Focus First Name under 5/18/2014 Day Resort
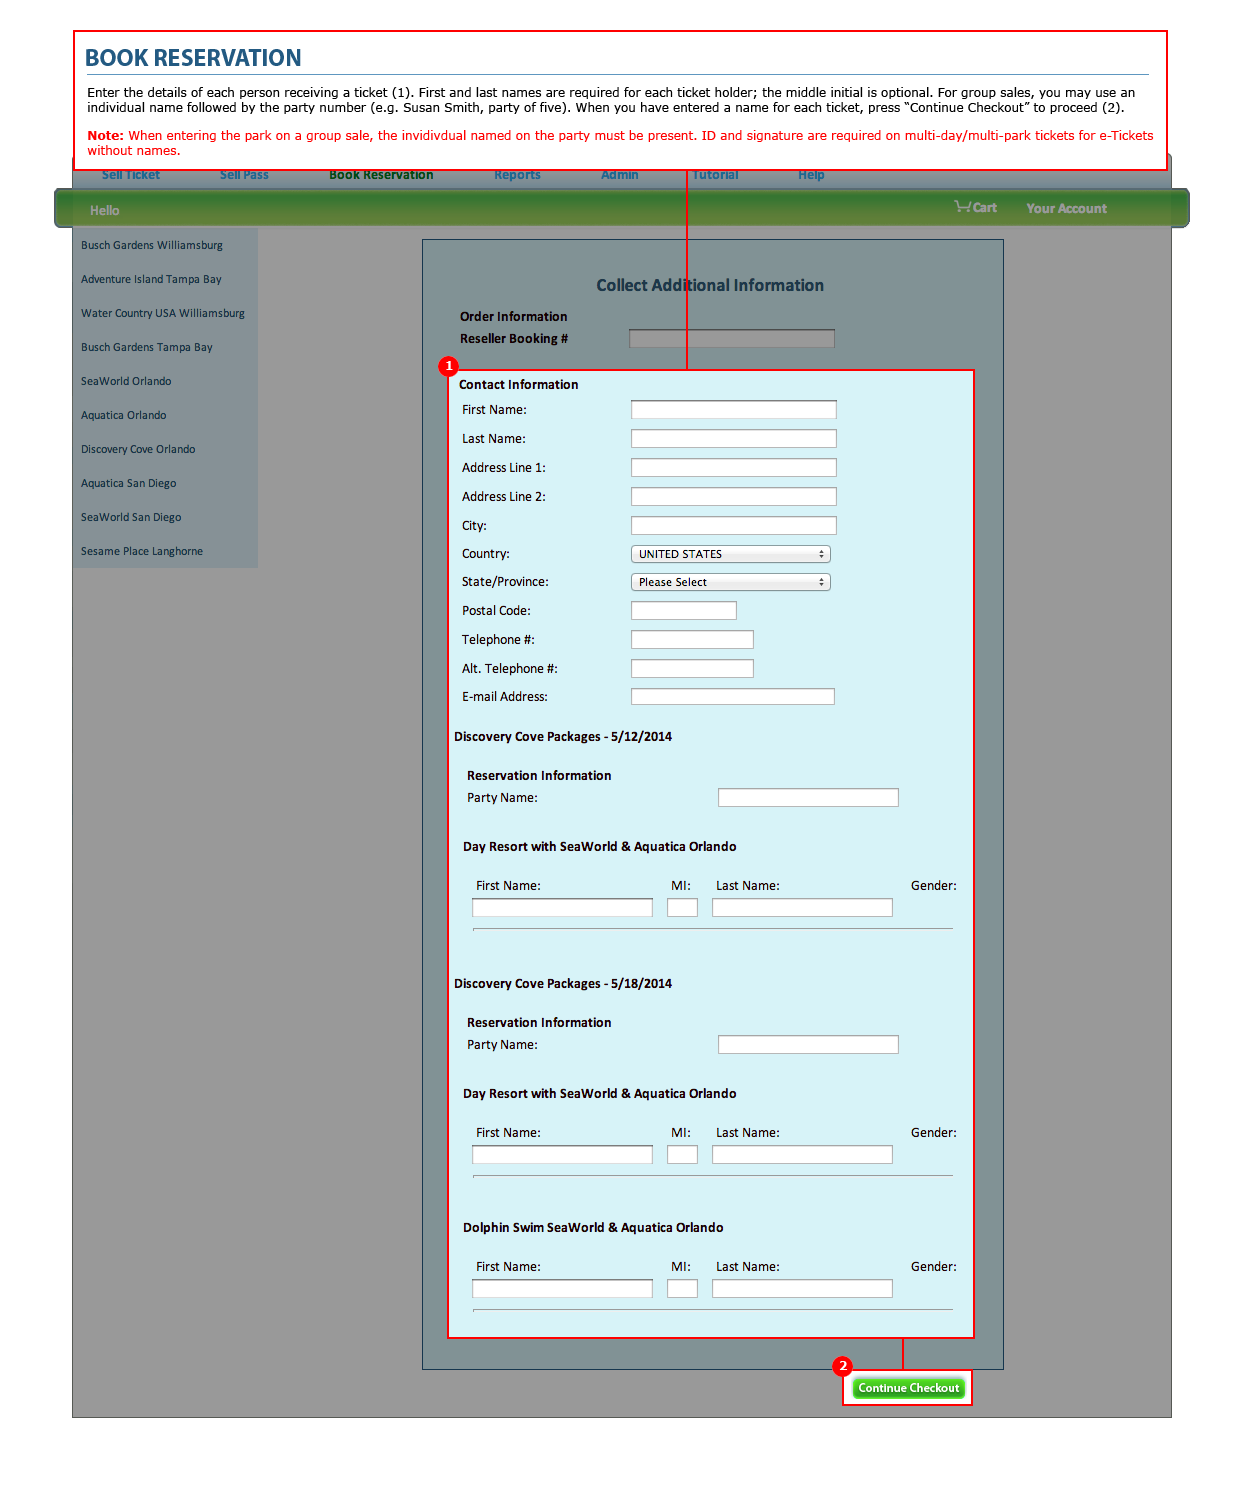1243x1500 pixels. click(x=562, y=1155)
